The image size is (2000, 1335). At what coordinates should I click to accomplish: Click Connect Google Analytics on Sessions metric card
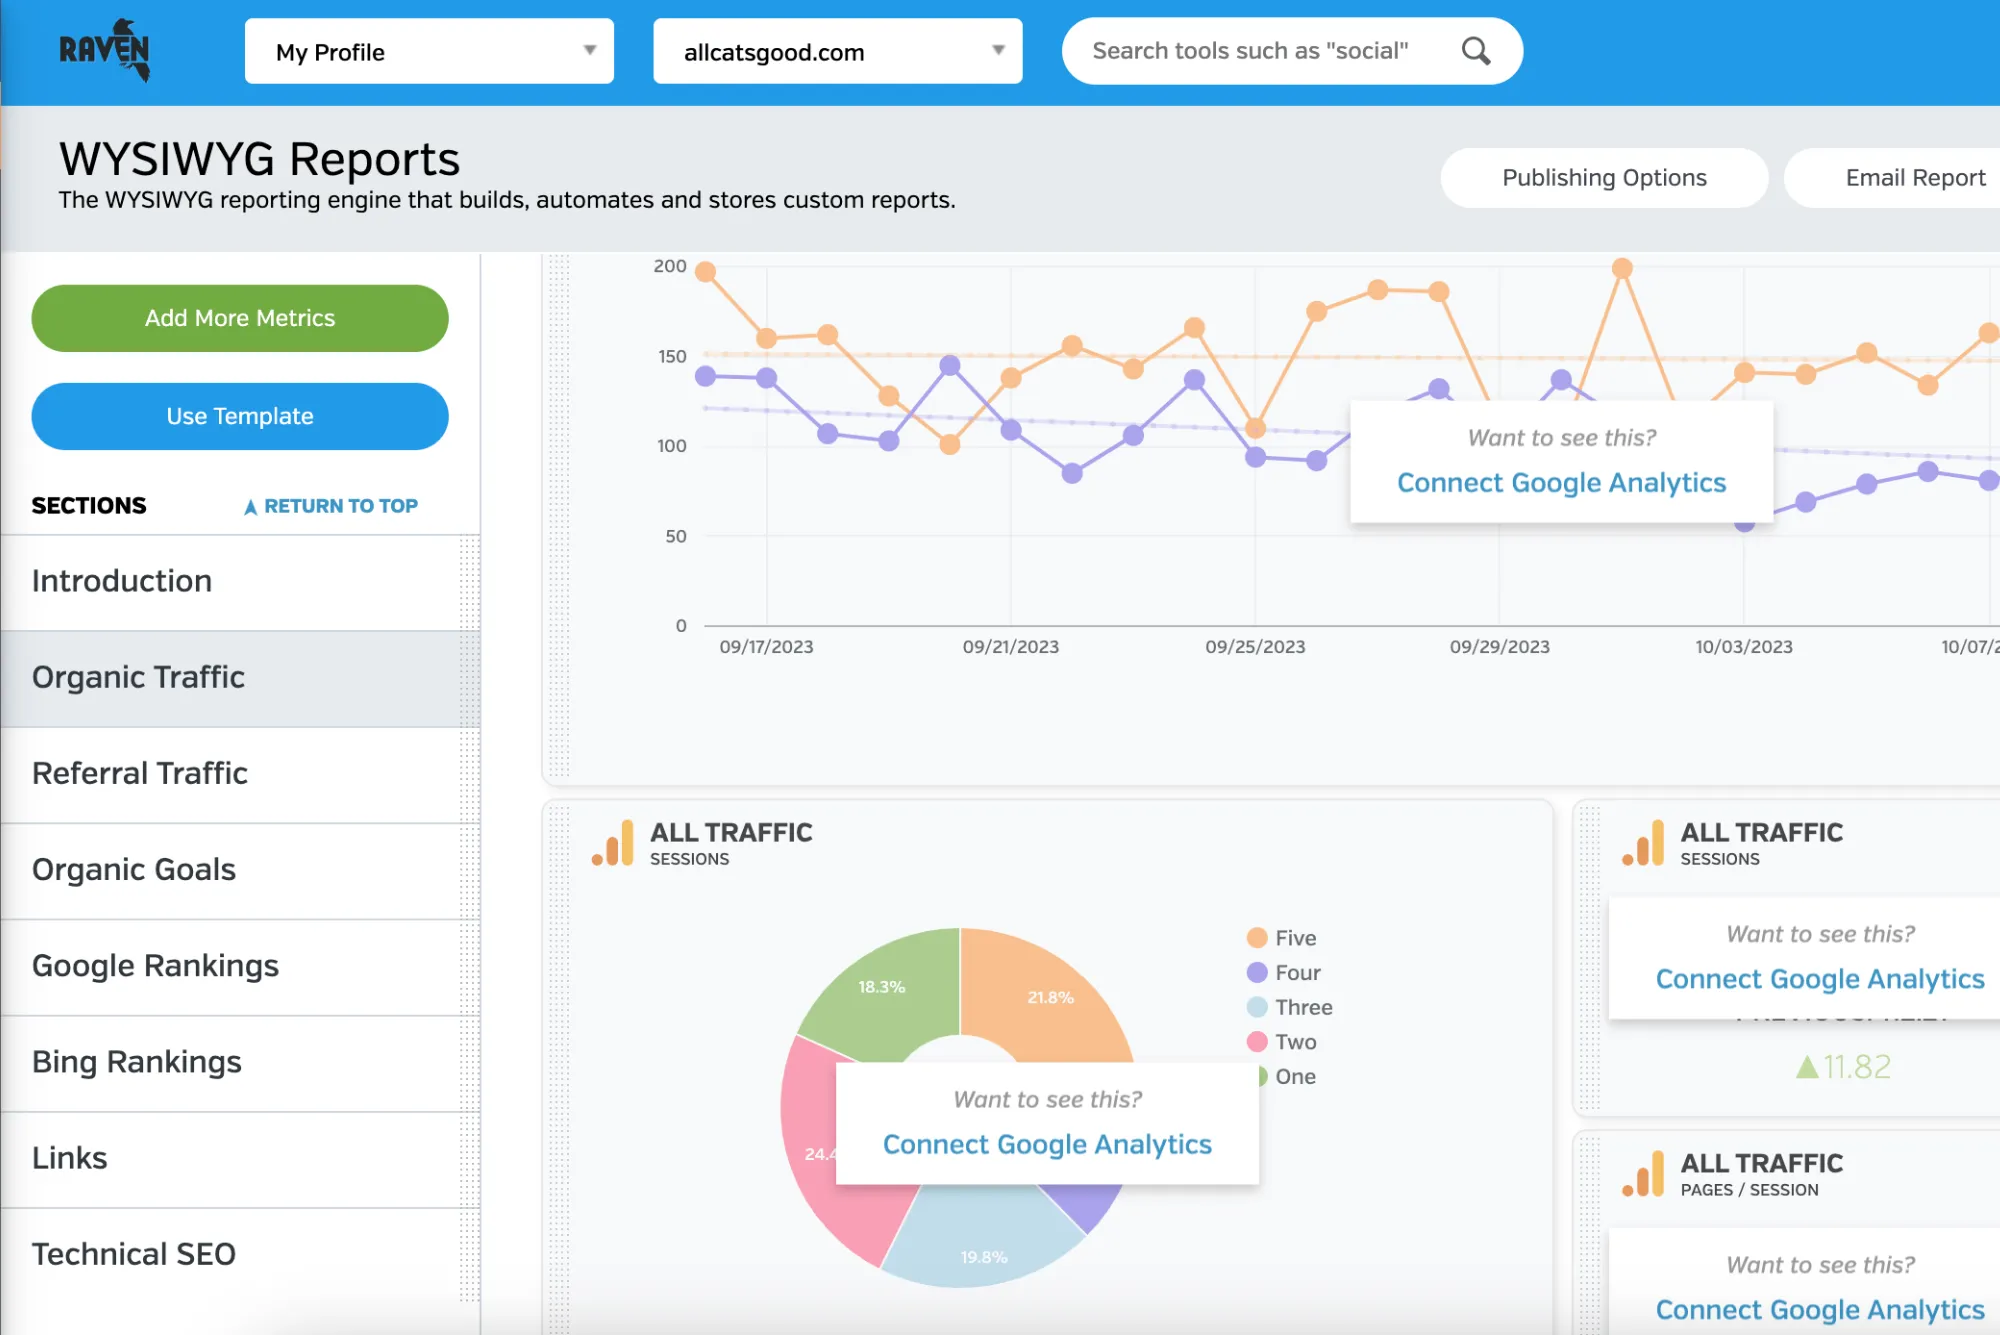pos(1820,979)
